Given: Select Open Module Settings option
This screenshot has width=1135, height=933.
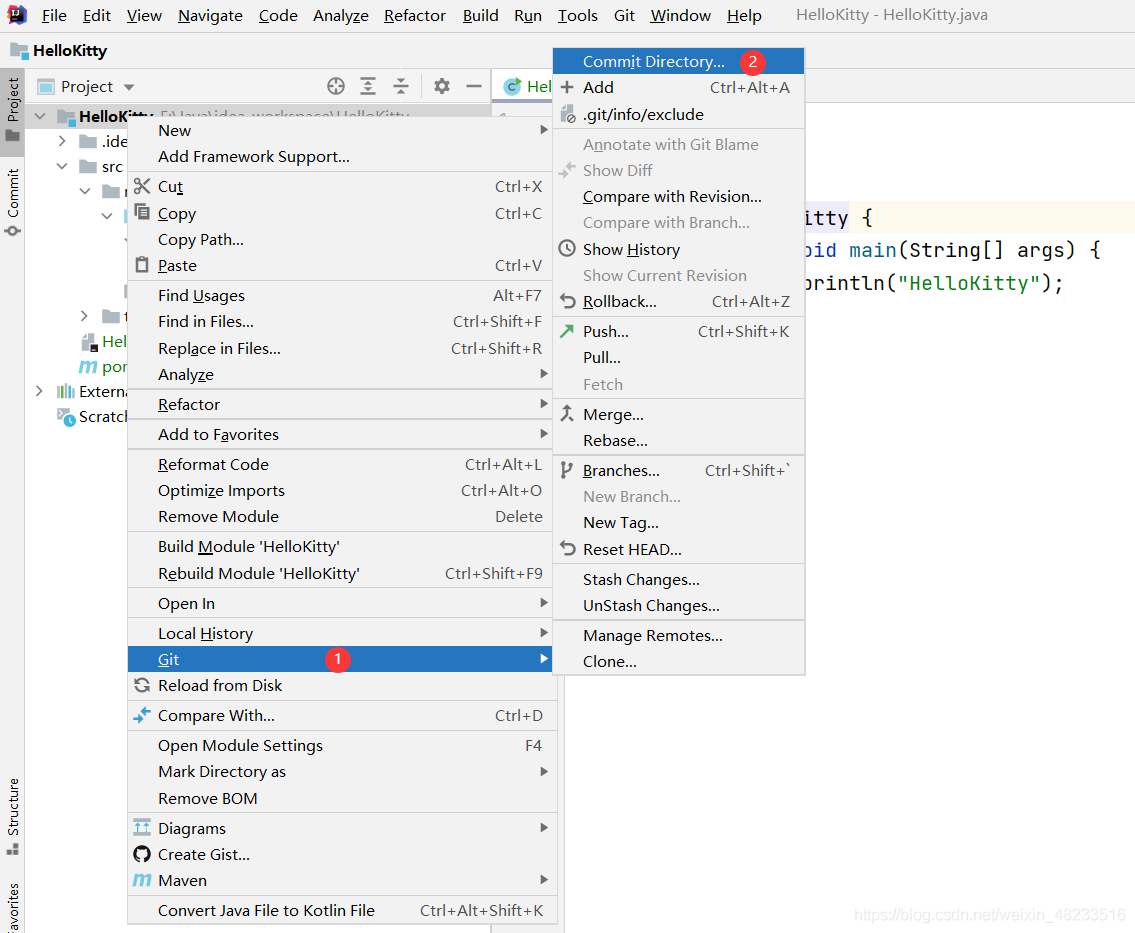Looking at the screenshot, I should (339, 745).
